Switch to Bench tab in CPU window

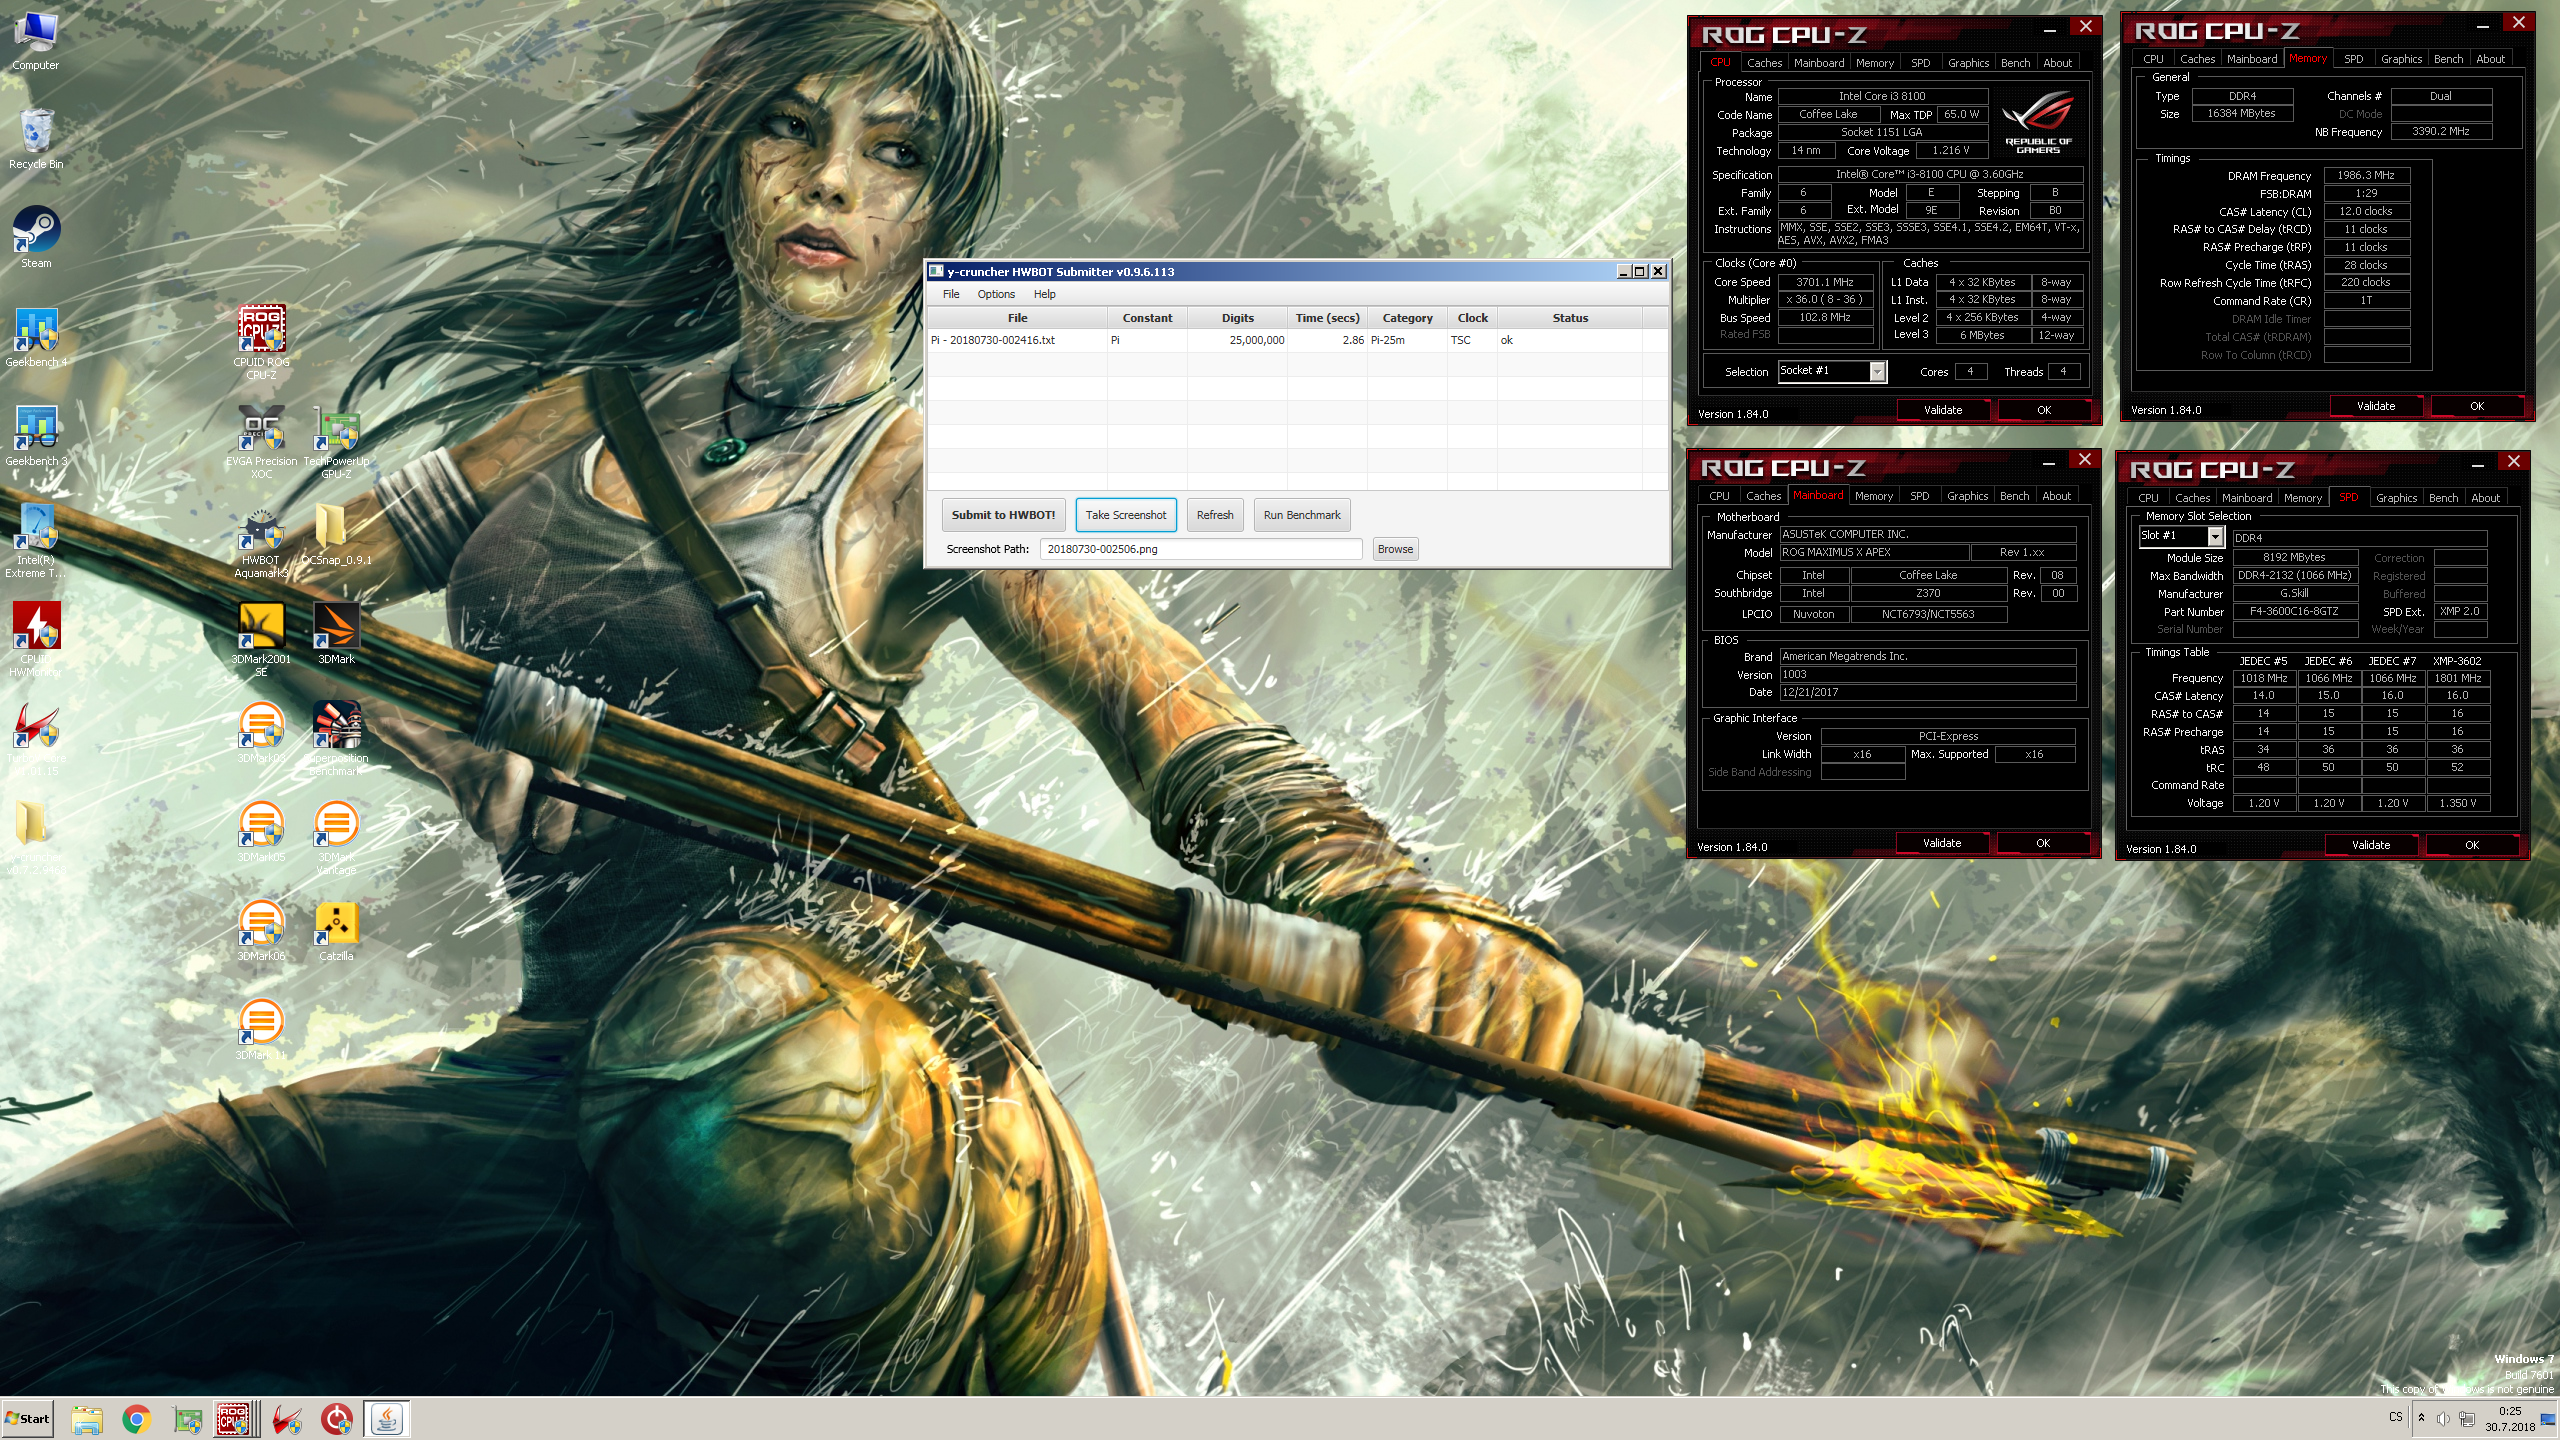point(2016,63)
